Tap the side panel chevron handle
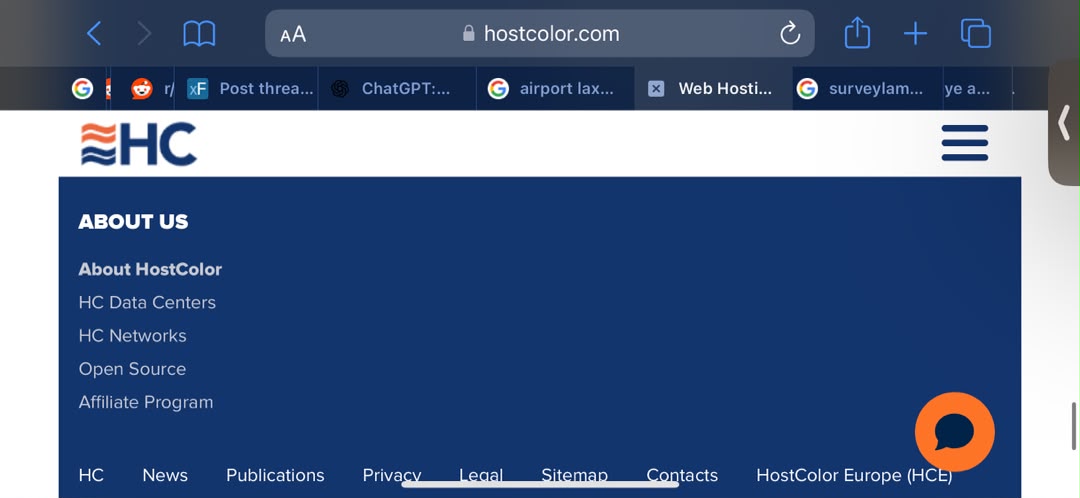 coord(1064,123)
